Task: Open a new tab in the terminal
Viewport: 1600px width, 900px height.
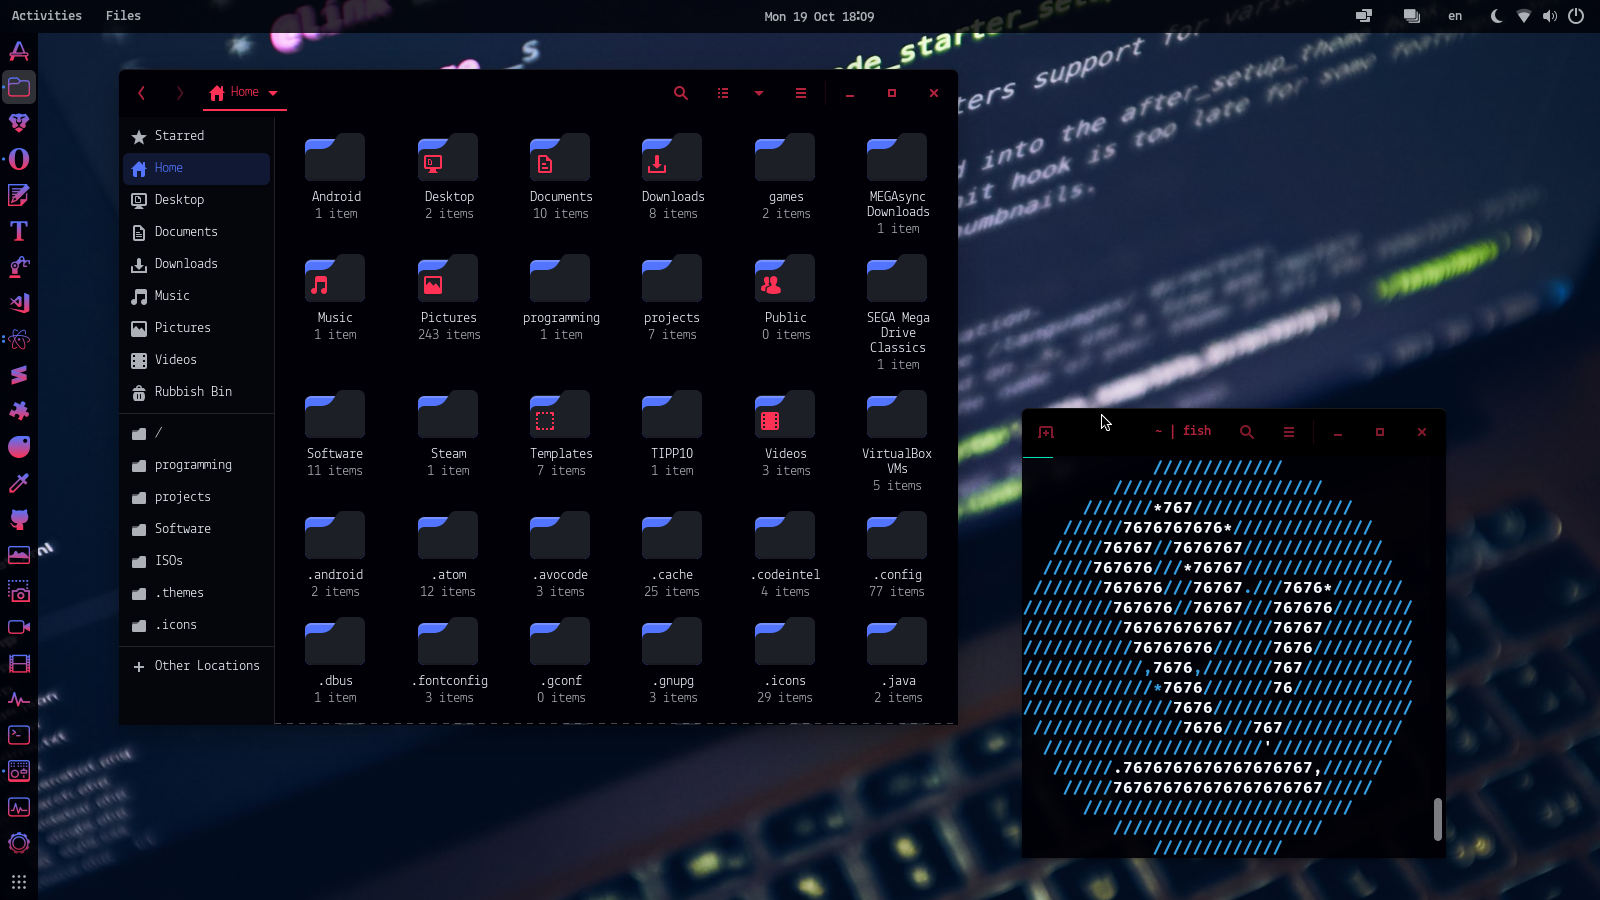Action: coord(1046,432)
